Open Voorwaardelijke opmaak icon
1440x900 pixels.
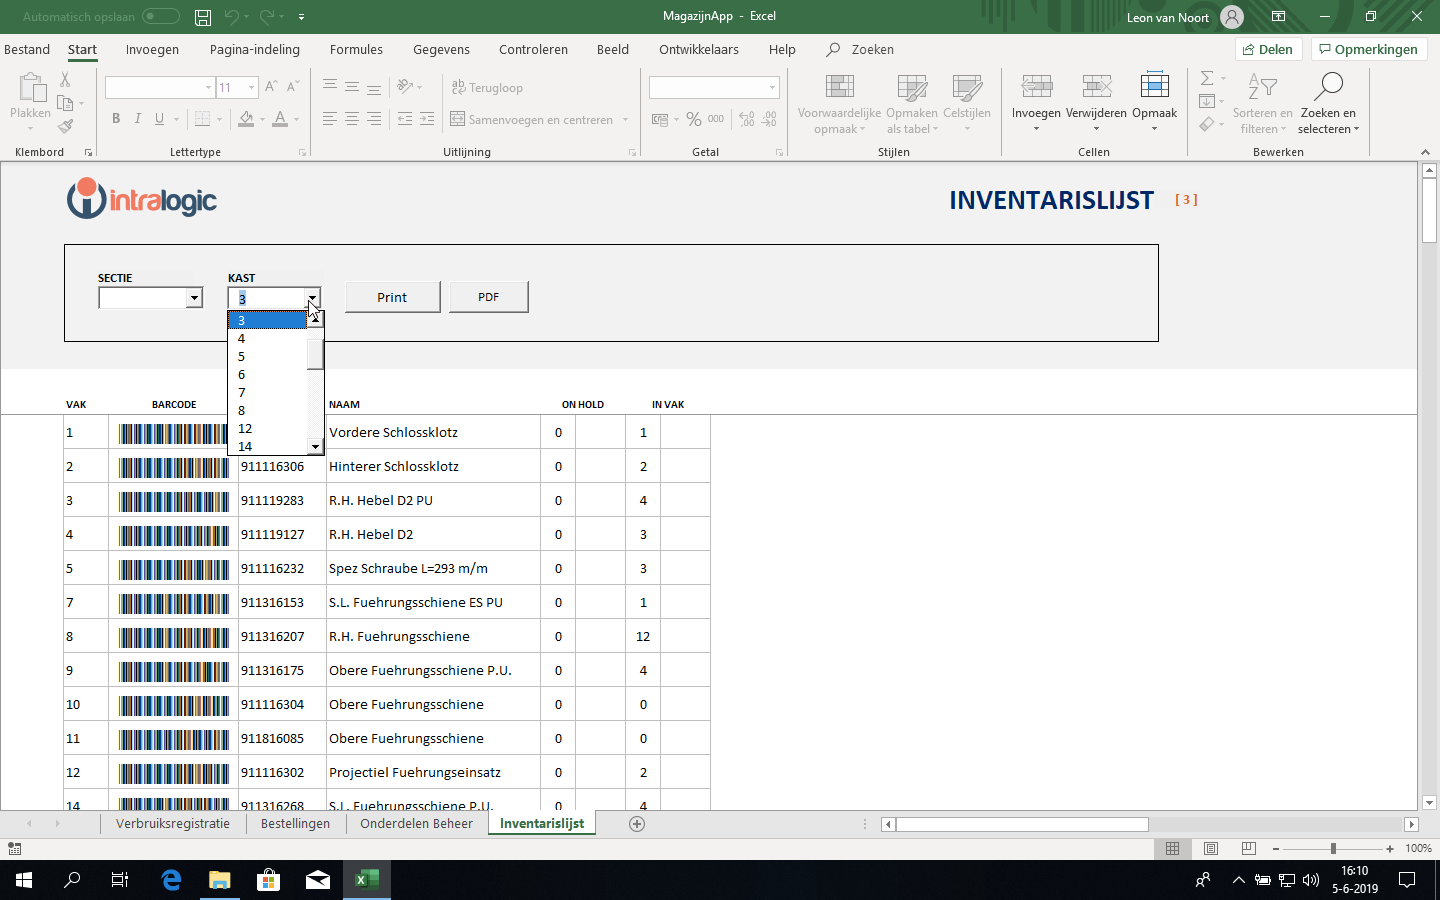coord(839,88)
